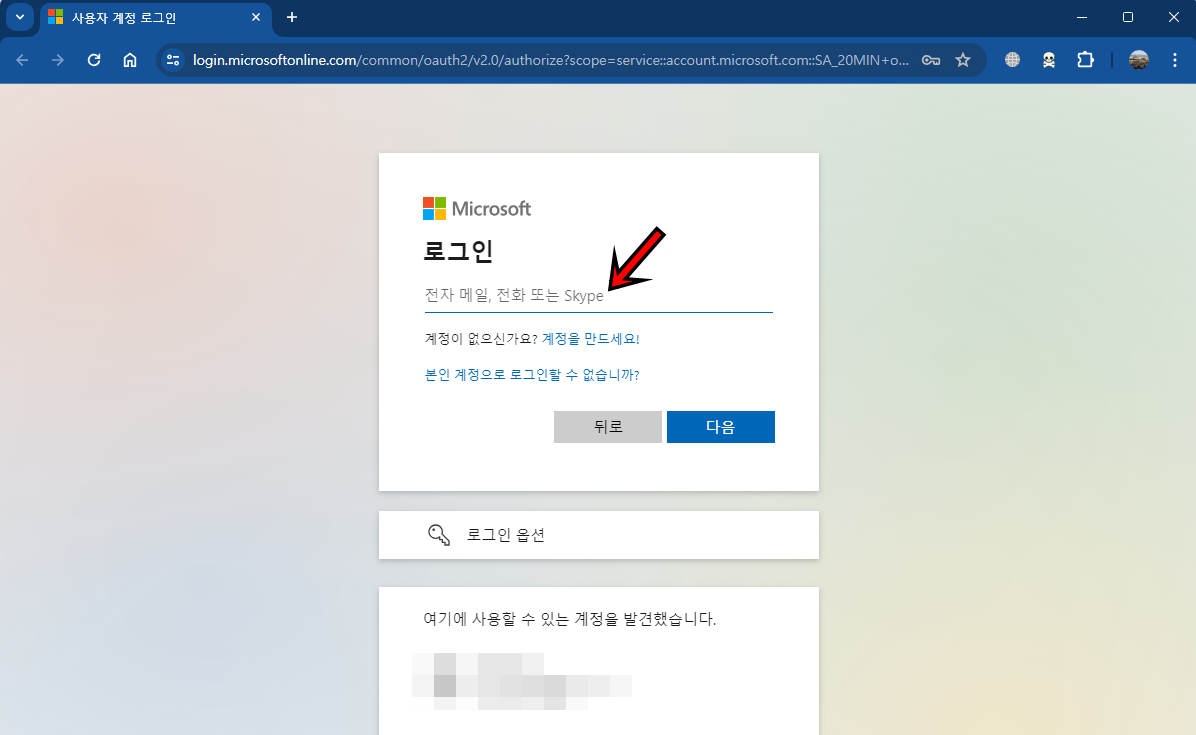Open a new browser tab
The image size is (1196, 735).
pyautogui.click(x=291, y=17)
